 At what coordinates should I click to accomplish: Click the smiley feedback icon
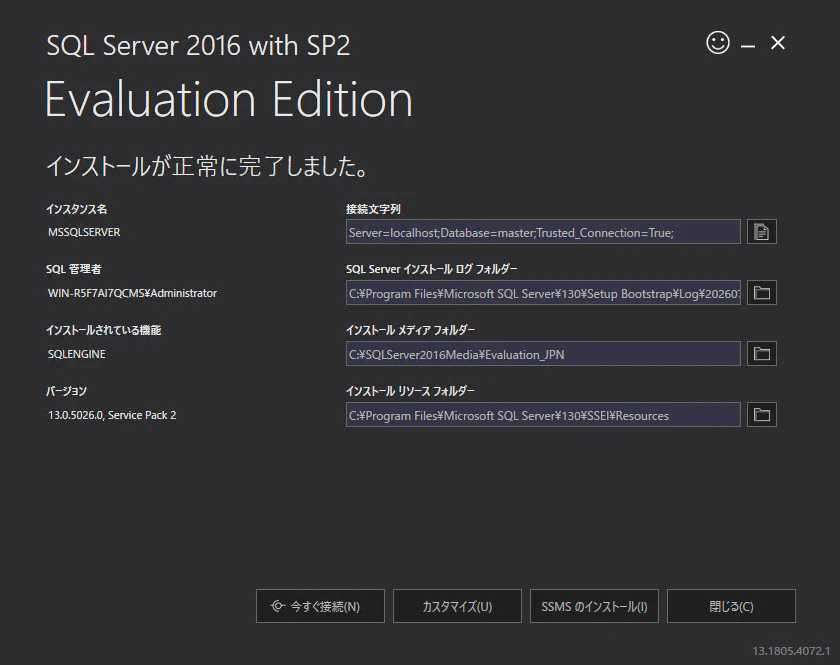click(x=718, y=42)
